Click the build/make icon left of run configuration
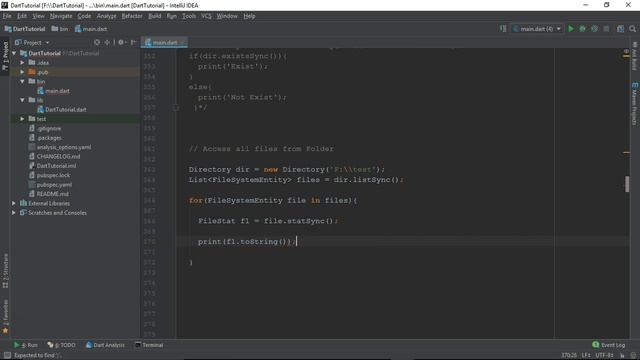 tap(503, 29)
